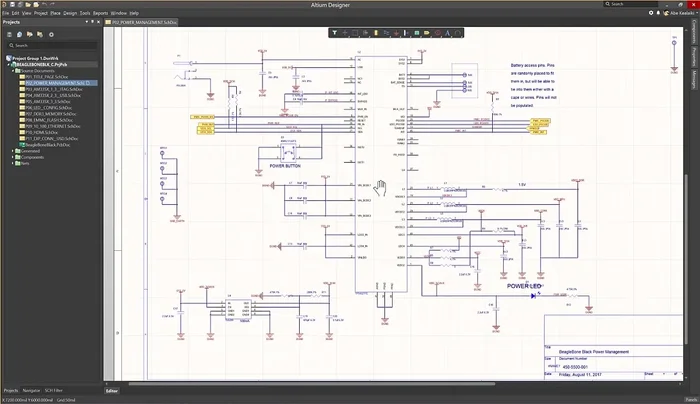Image resolution: width=700 pixels, height=404 pixels.
Task: Click the Search field in Projects panel
Action: (x=50, y=45)
